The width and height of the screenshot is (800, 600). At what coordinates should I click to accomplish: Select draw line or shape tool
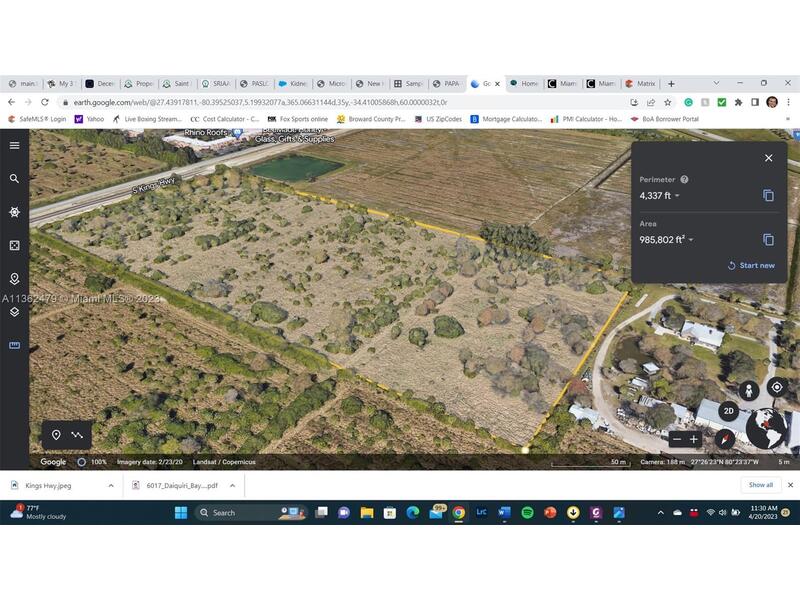77,435
